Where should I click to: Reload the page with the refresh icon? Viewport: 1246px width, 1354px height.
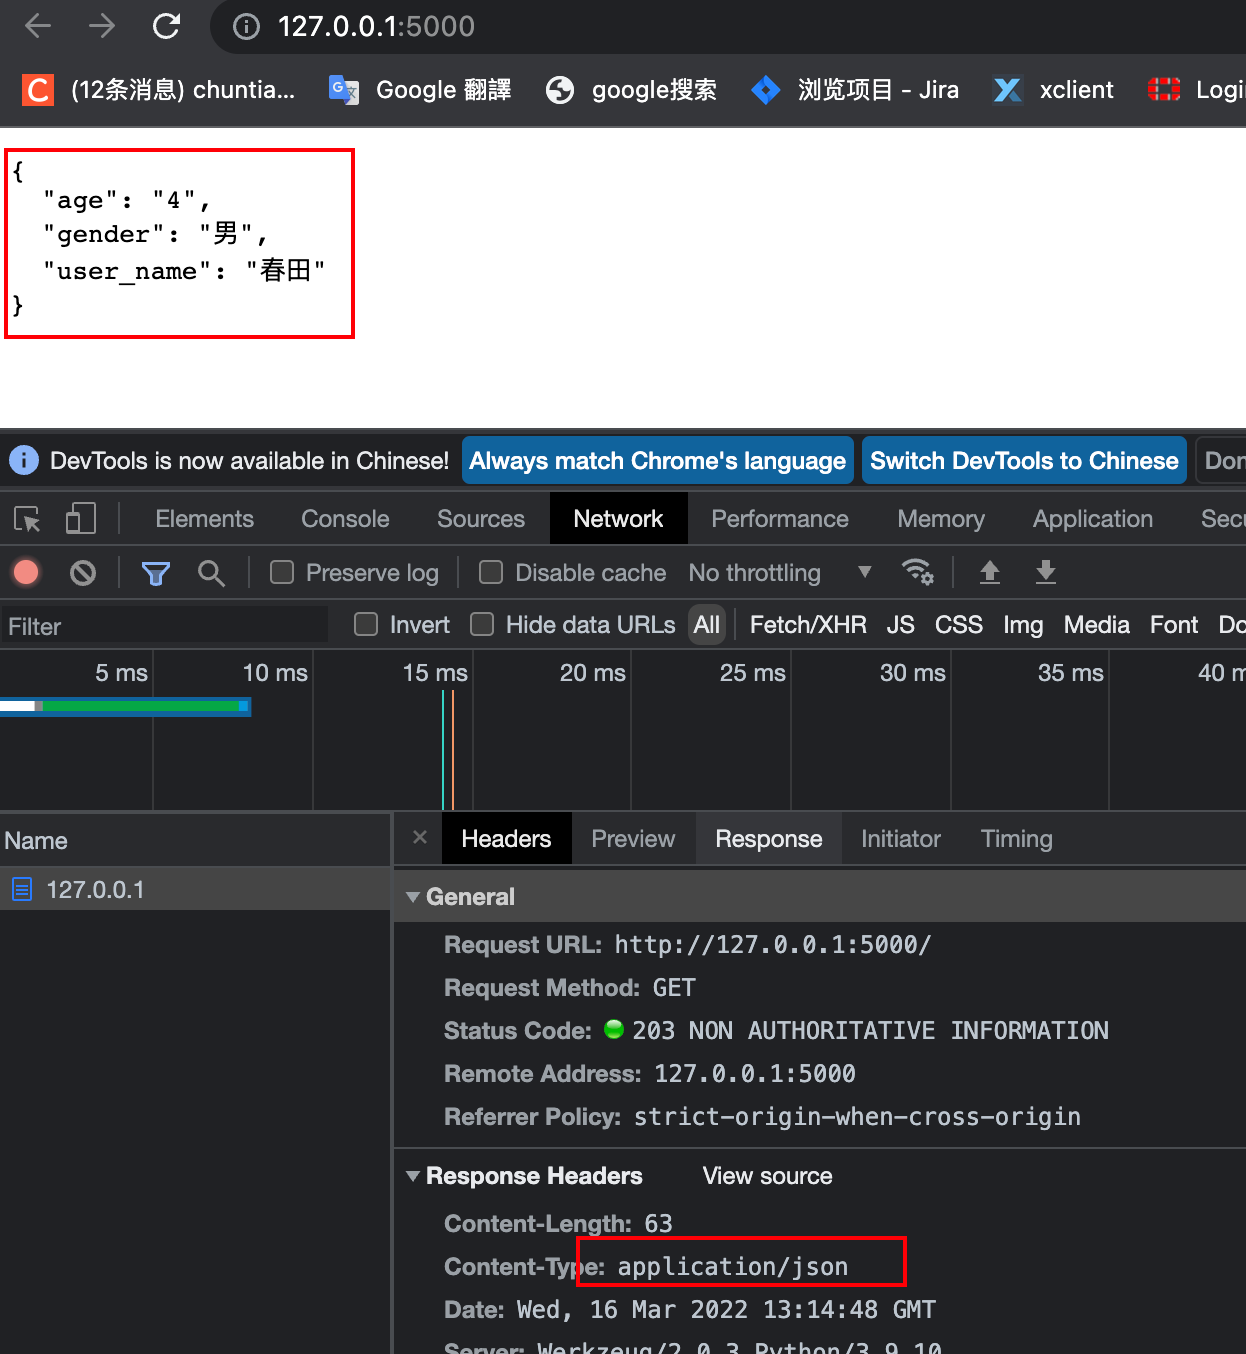pos(166,26)
